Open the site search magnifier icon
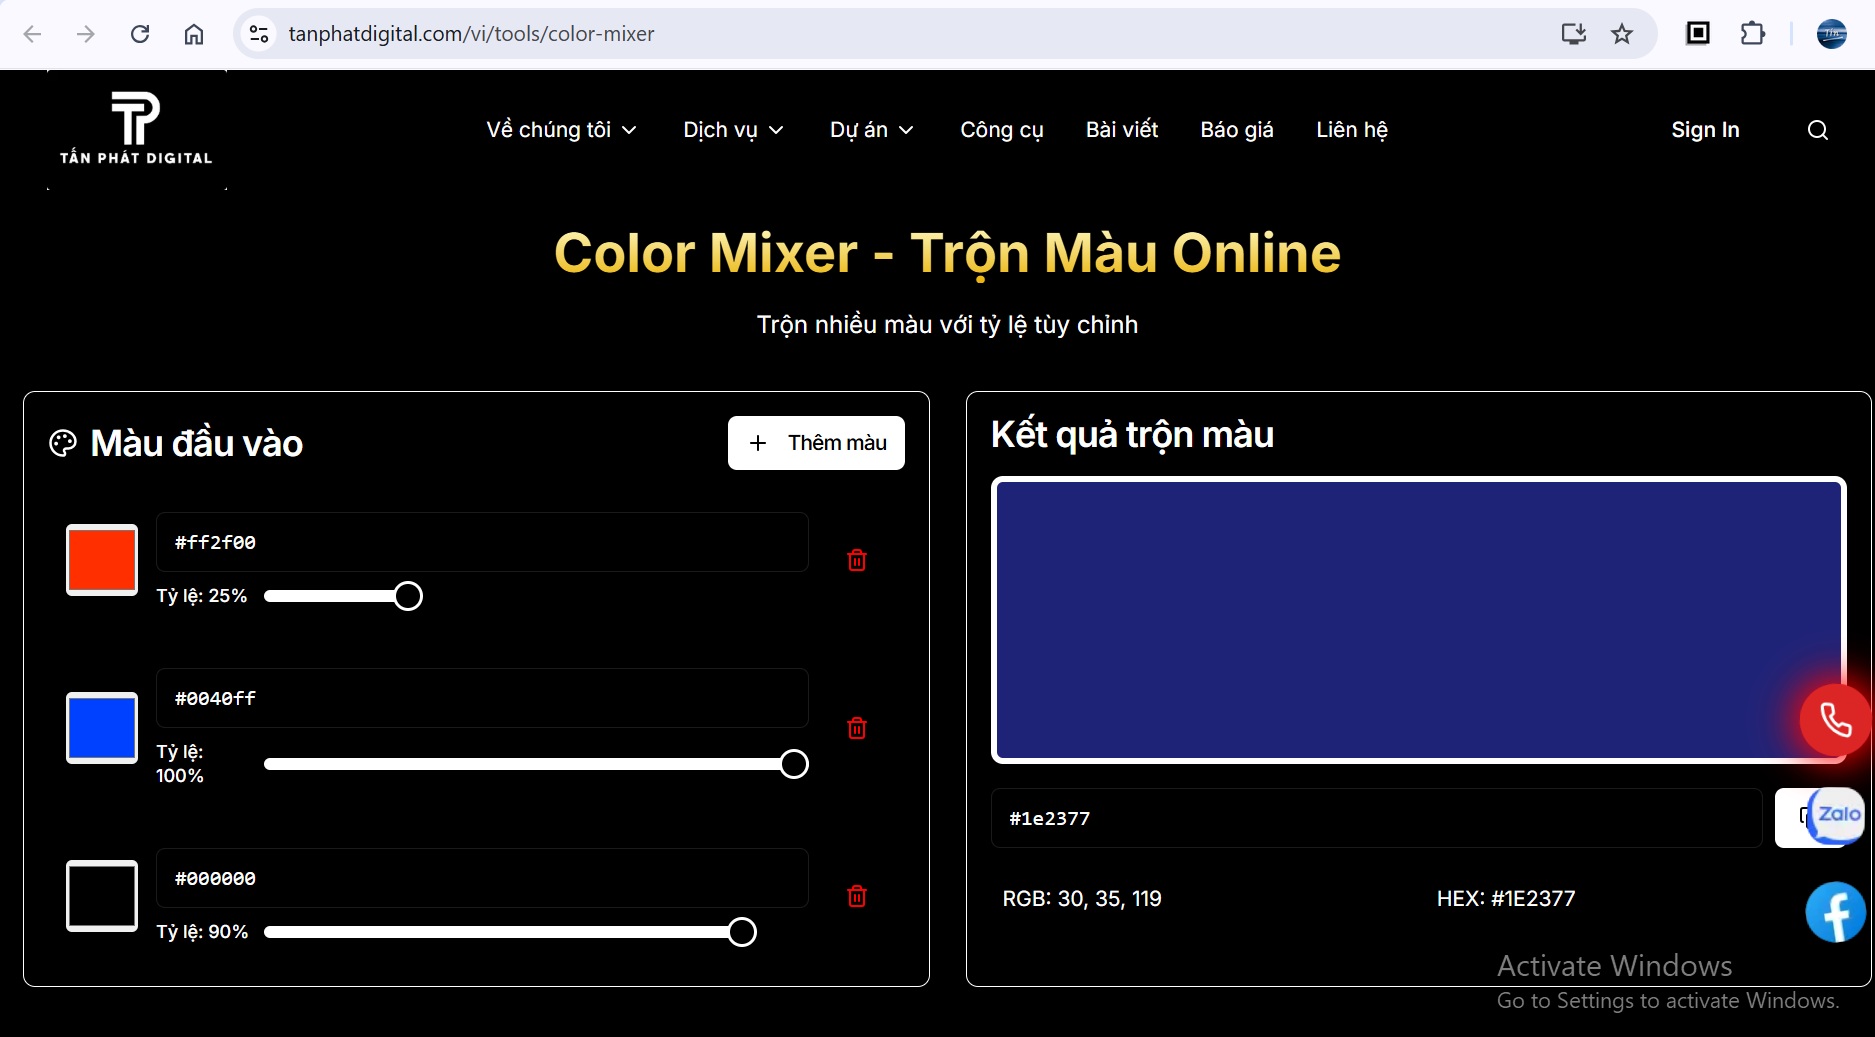 [x=1817, y=130]
